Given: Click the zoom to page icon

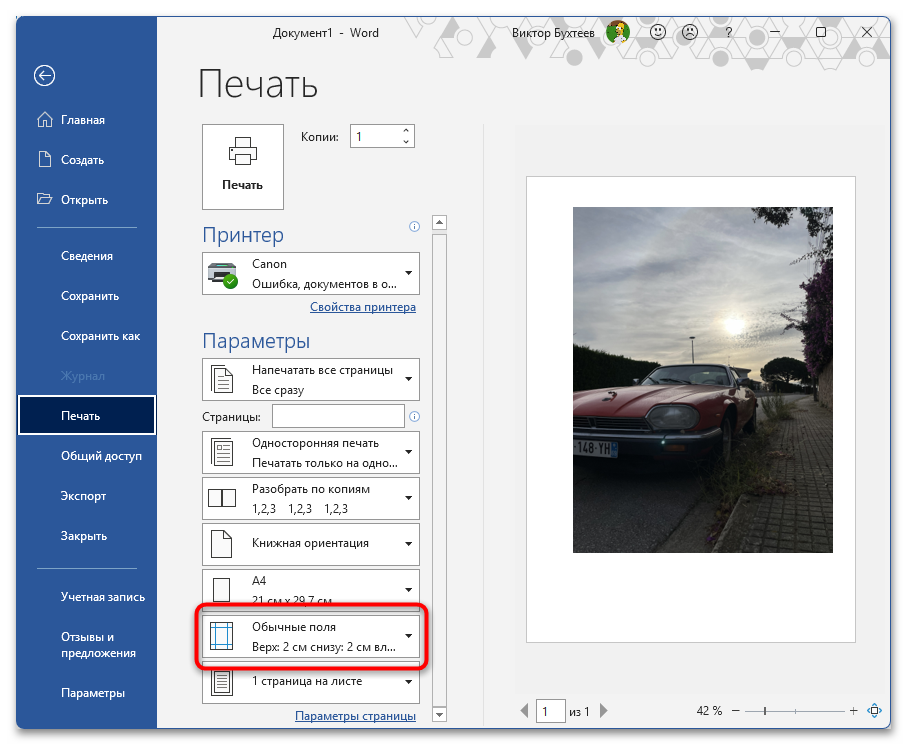Looking at the screenshot, I should point(875,711).
